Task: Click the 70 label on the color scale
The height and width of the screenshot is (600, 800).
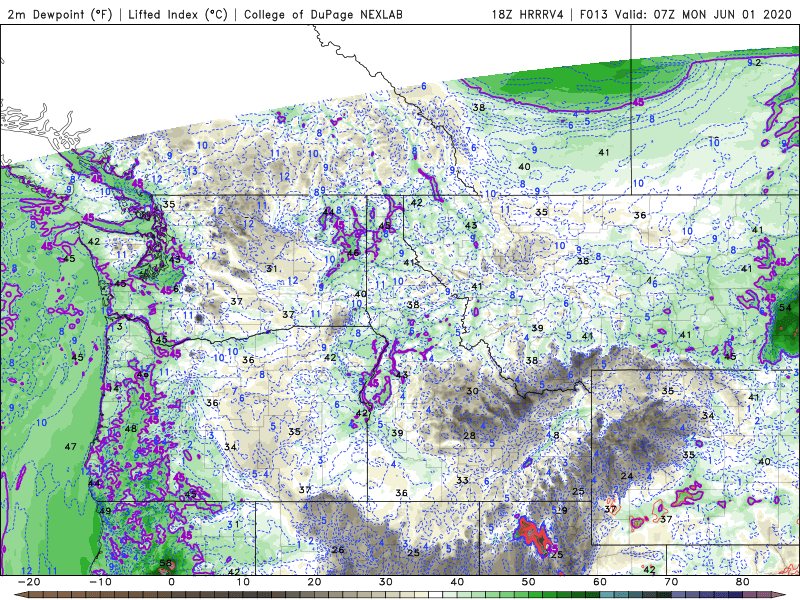Action: [671, 582]
